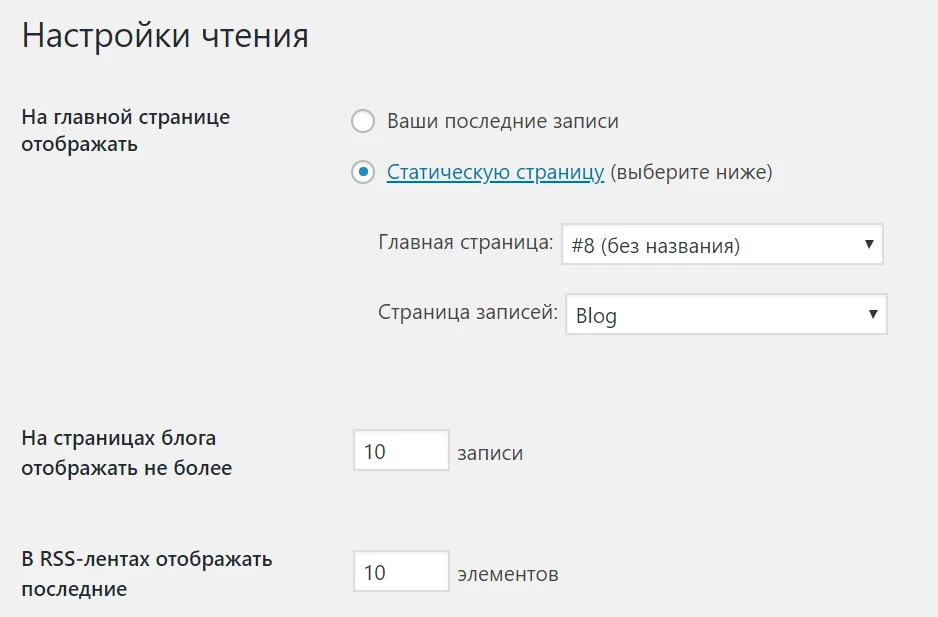Click the "Страница записей:" field label
Image resolution: width=938 pixels, height=617 pixels.
pos(468,313)
